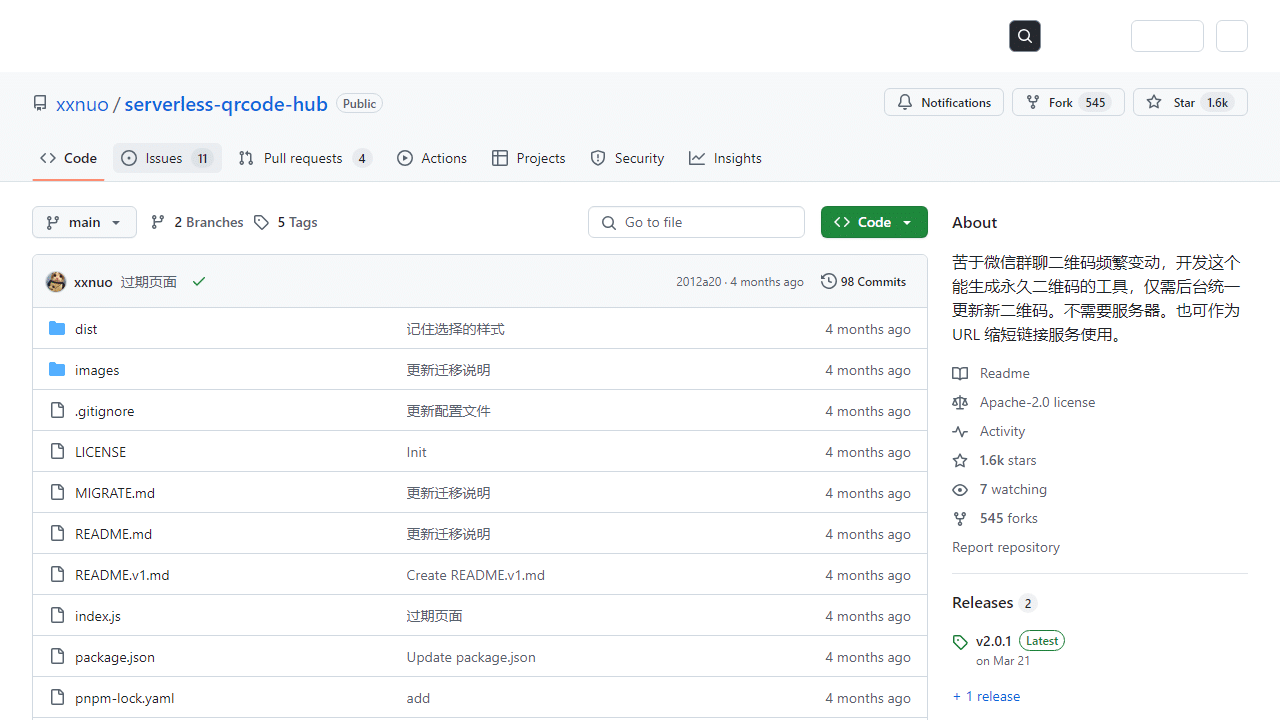Open the 'add' commit message

tap(418, 698)
